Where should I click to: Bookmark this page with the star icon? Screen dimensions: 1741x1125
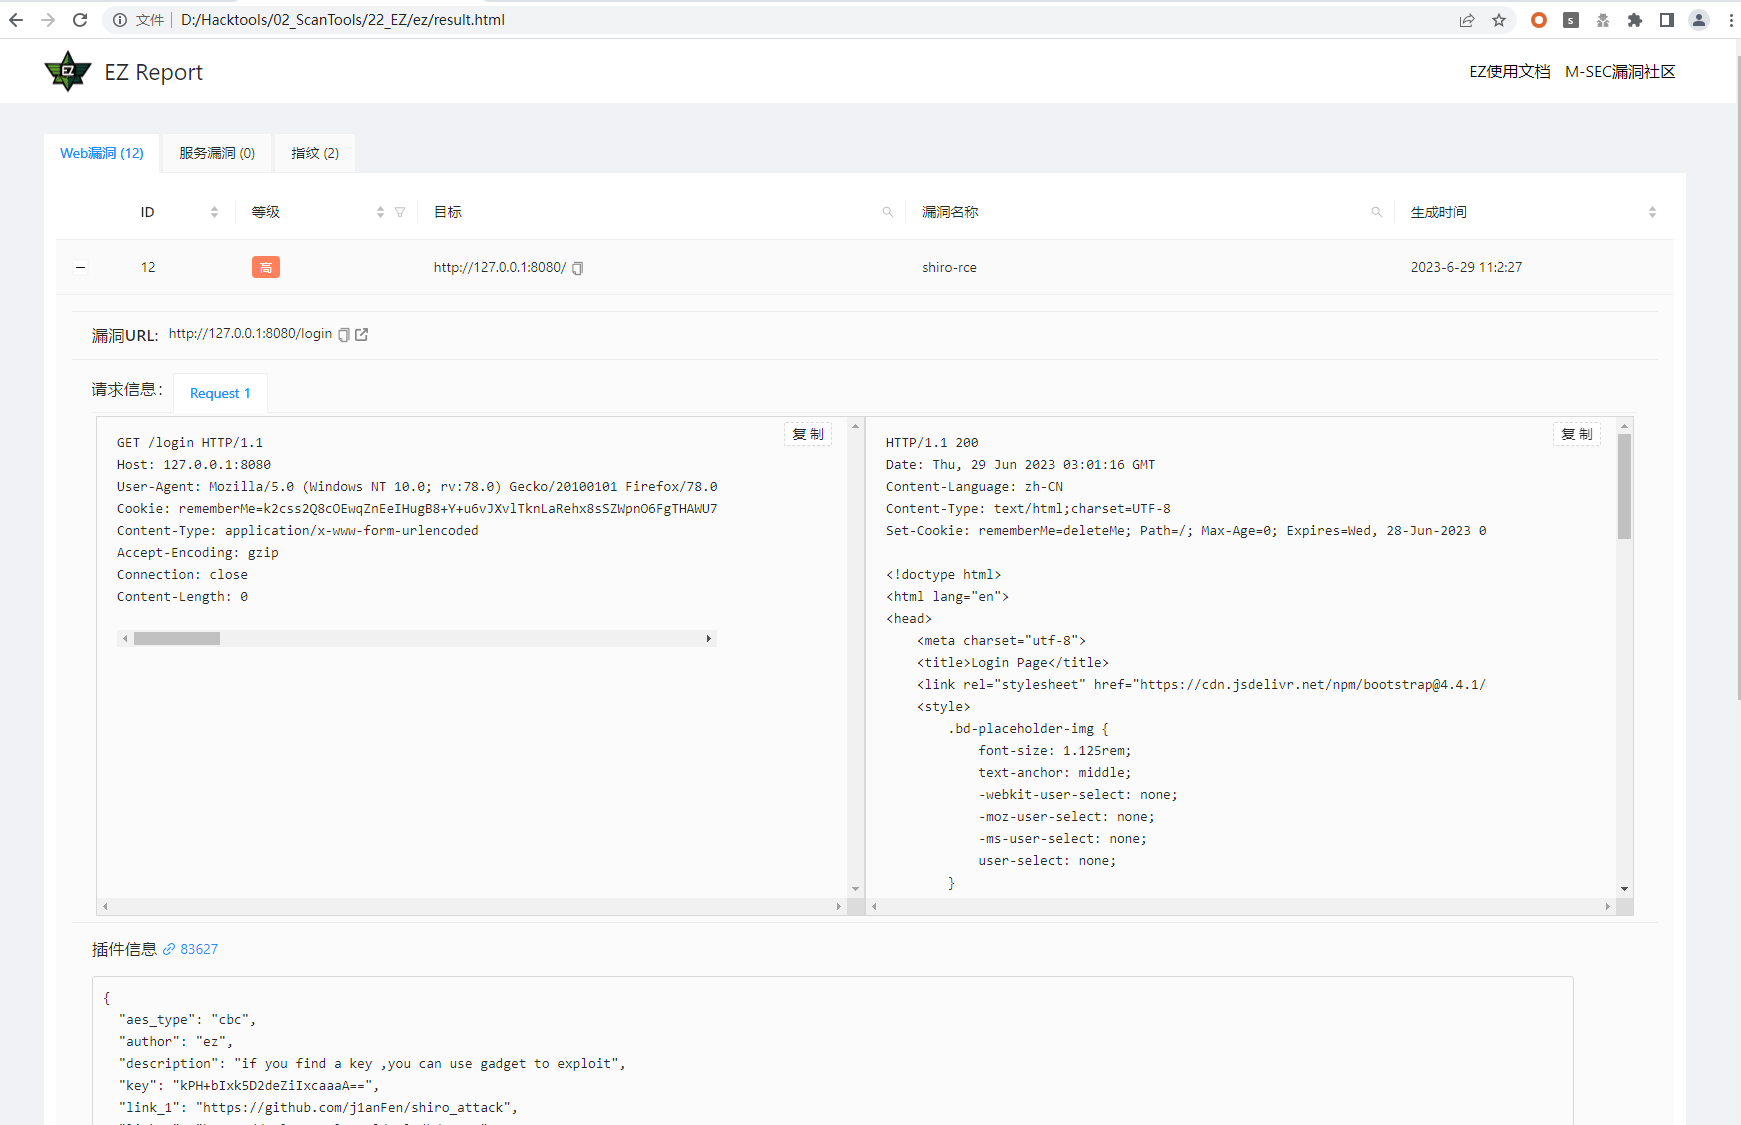click(x=1499, y=20)
